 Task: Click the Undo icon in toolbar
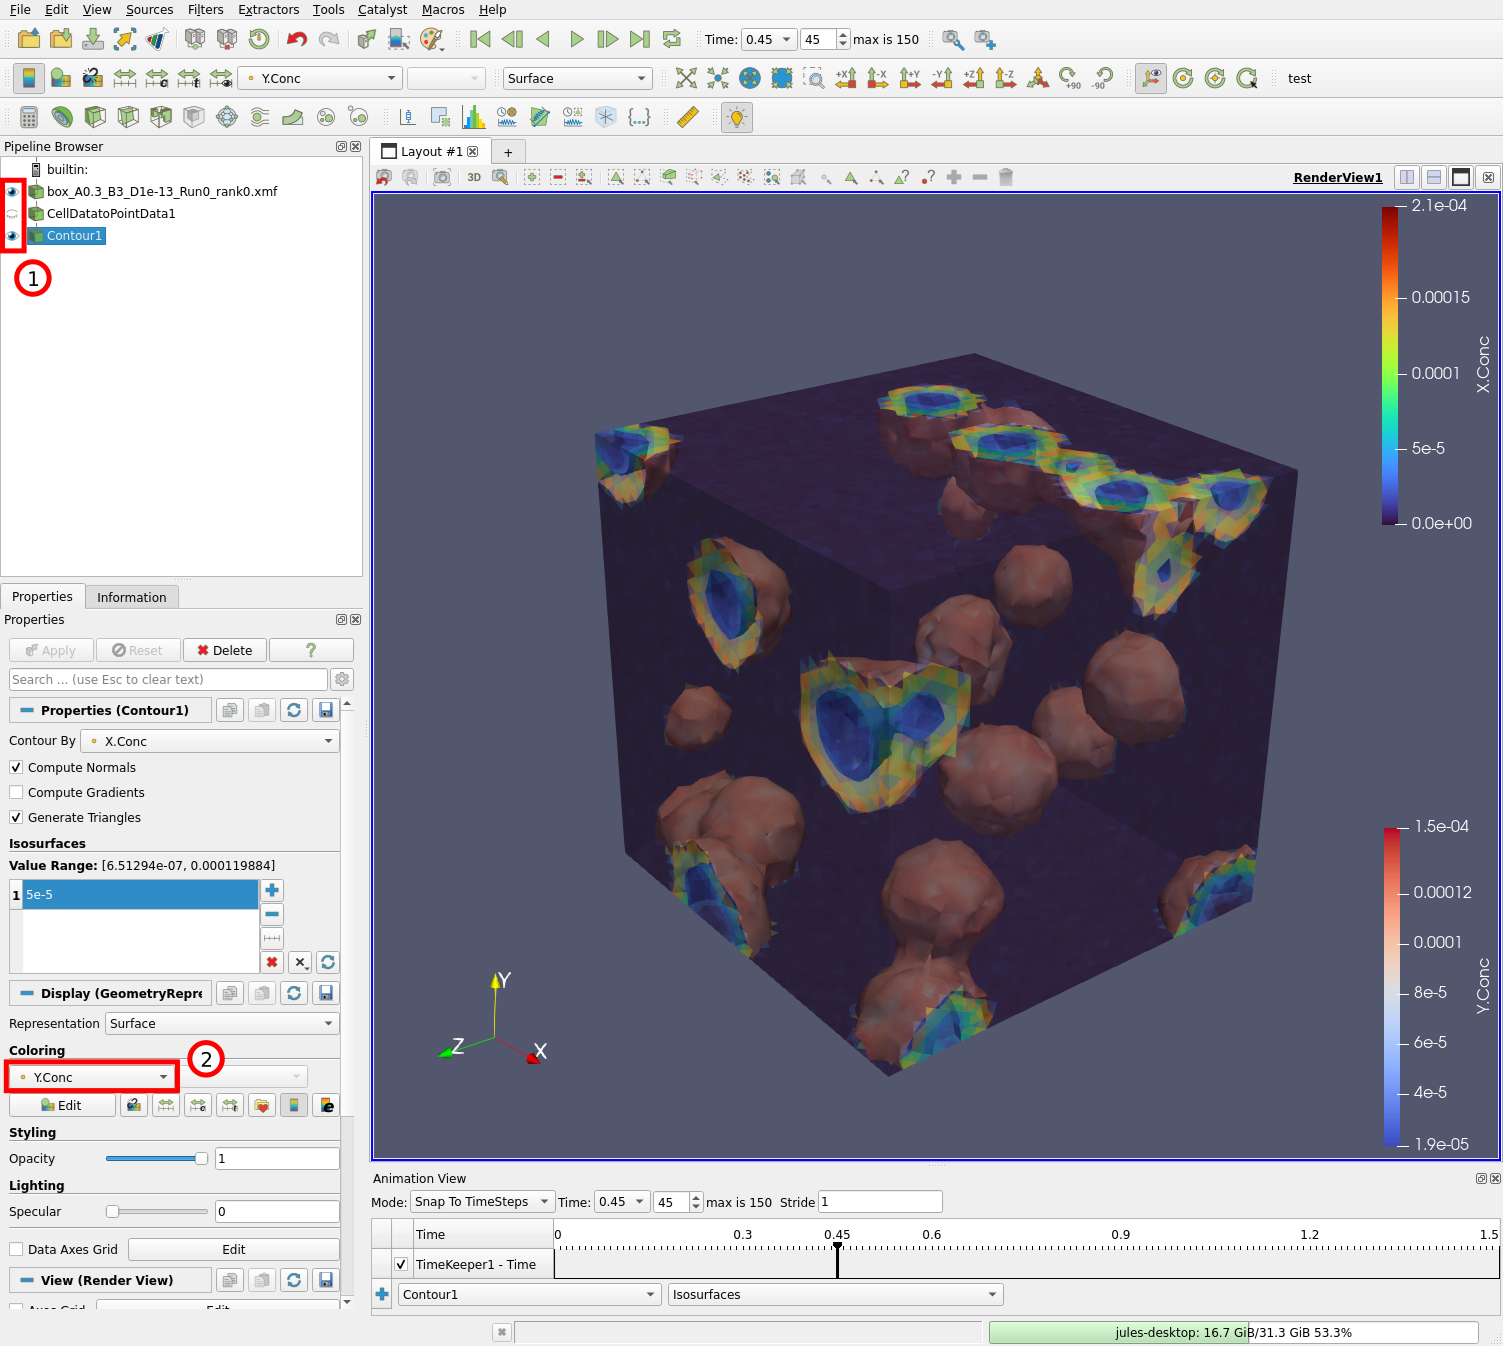[296, 39]
